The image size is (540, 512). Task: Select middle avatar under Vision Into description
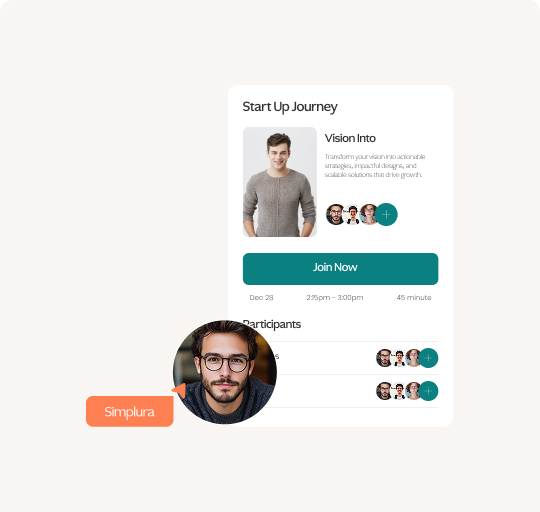352,215
